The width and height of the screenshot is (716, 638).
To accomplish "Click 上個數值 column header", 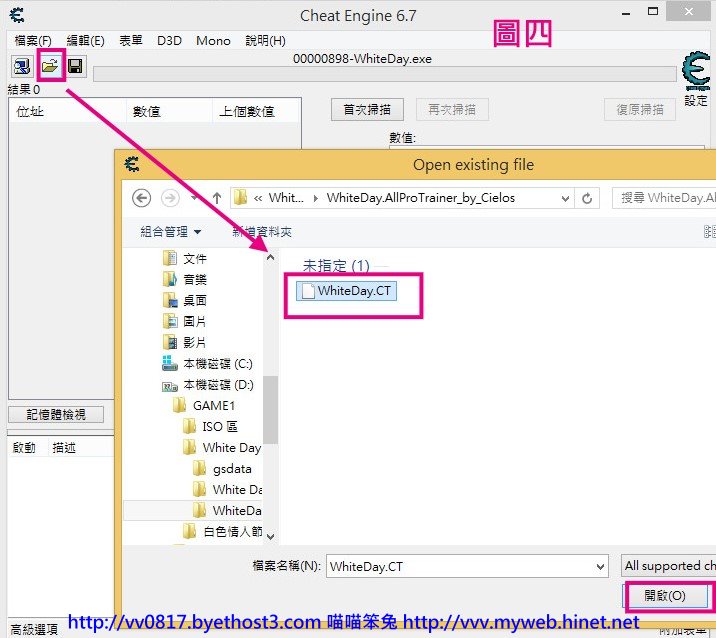I will coord(256,111).
